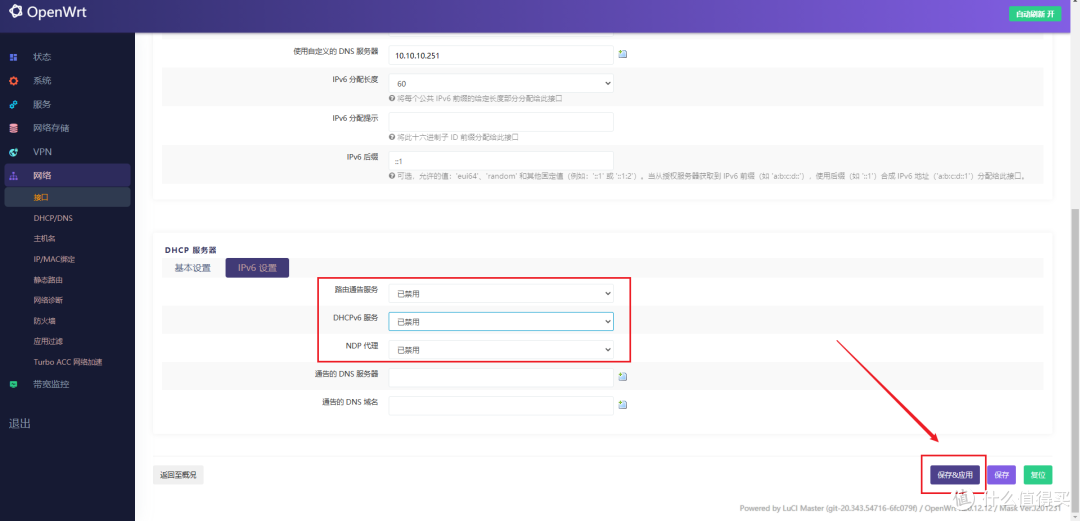
Task: Collapse the 网络 menu
Action: pos(67,176)
